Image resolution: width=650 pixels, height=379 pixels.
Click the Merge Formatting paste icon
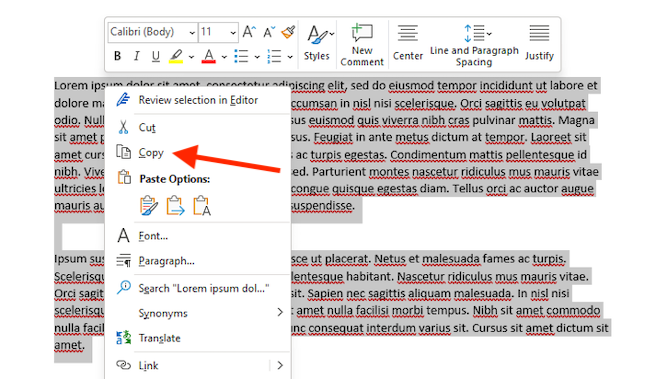175,206
